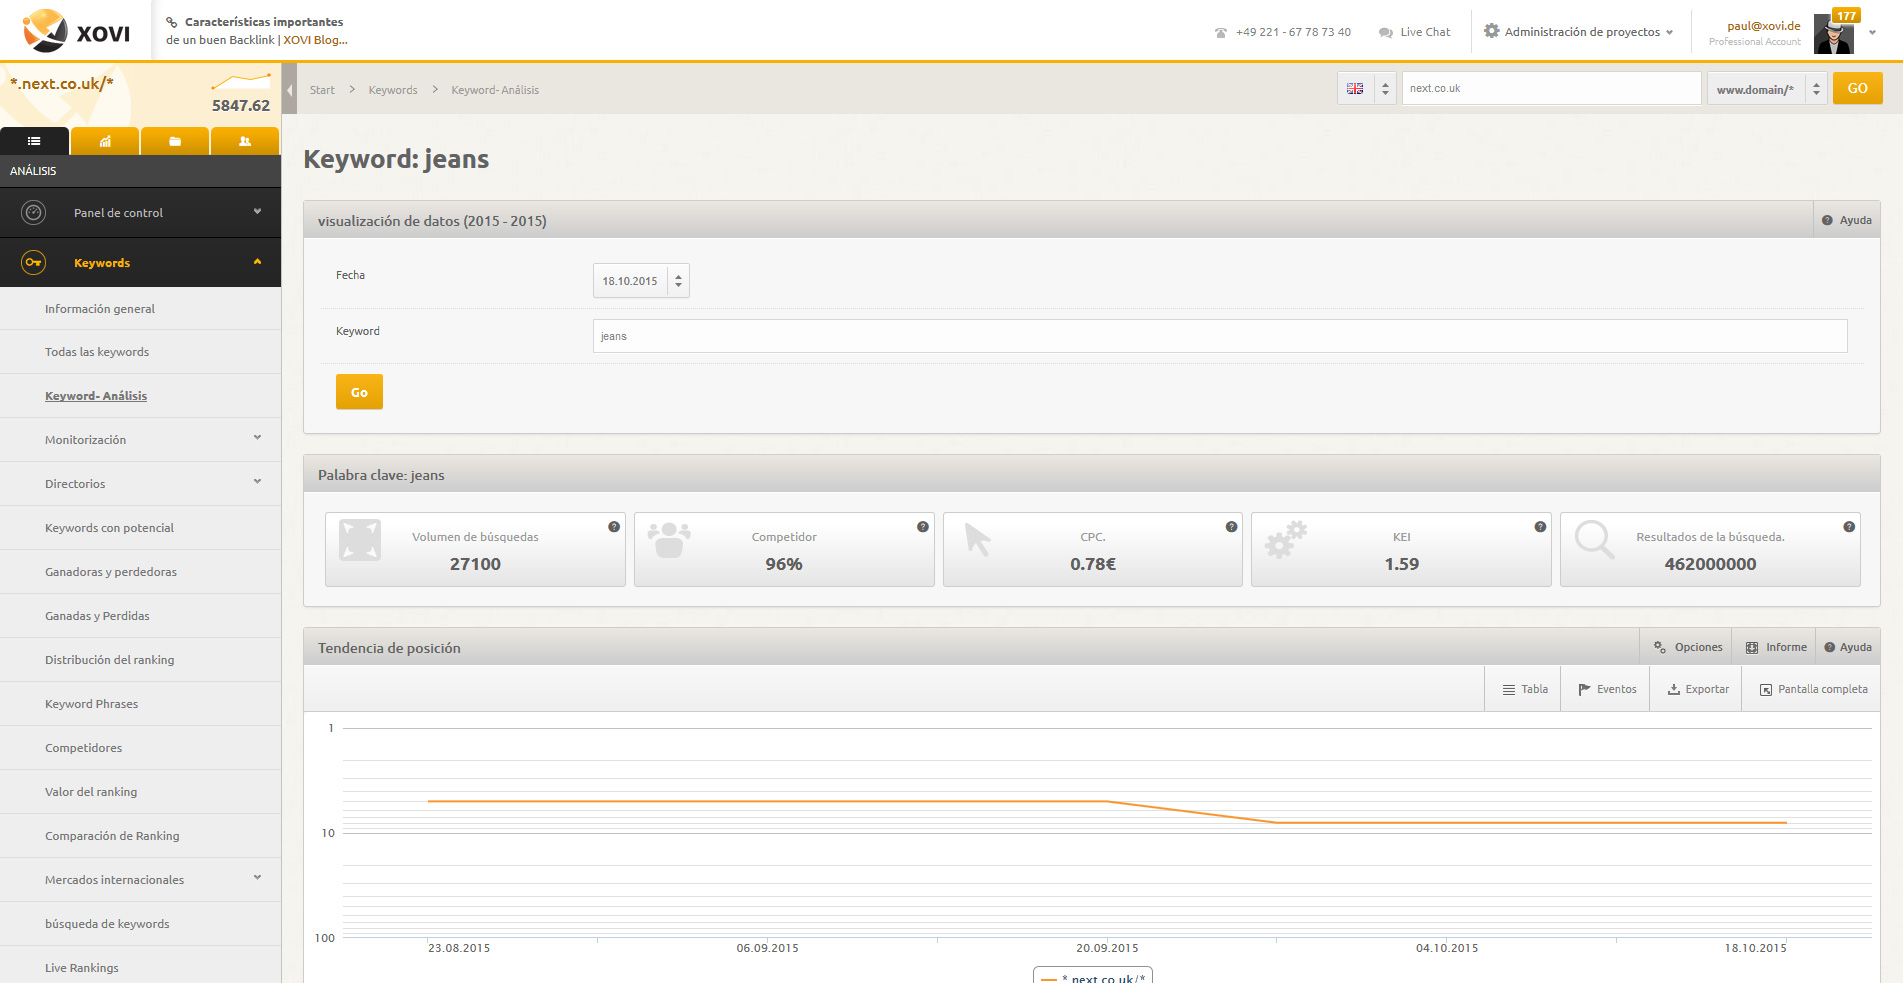Click the CPC cursor icon
1903x983 pixels.
point(977,540)
